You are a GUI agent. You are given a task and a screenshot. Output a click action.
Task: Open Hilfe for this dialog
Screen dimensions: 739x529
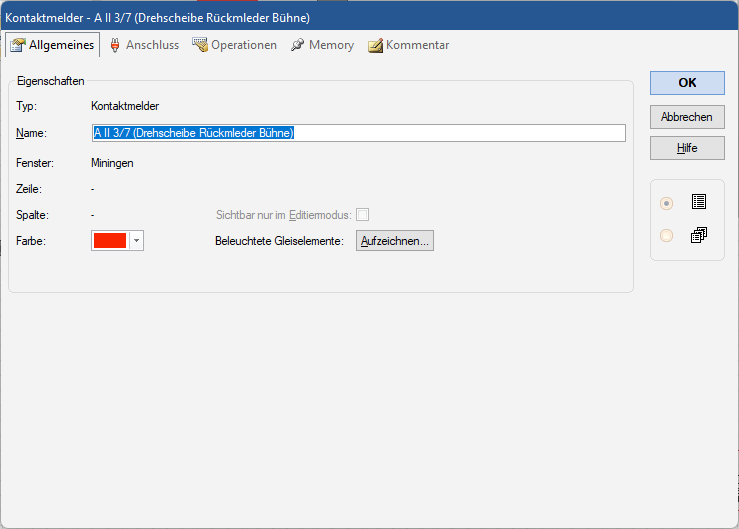(x=686, y=148)
